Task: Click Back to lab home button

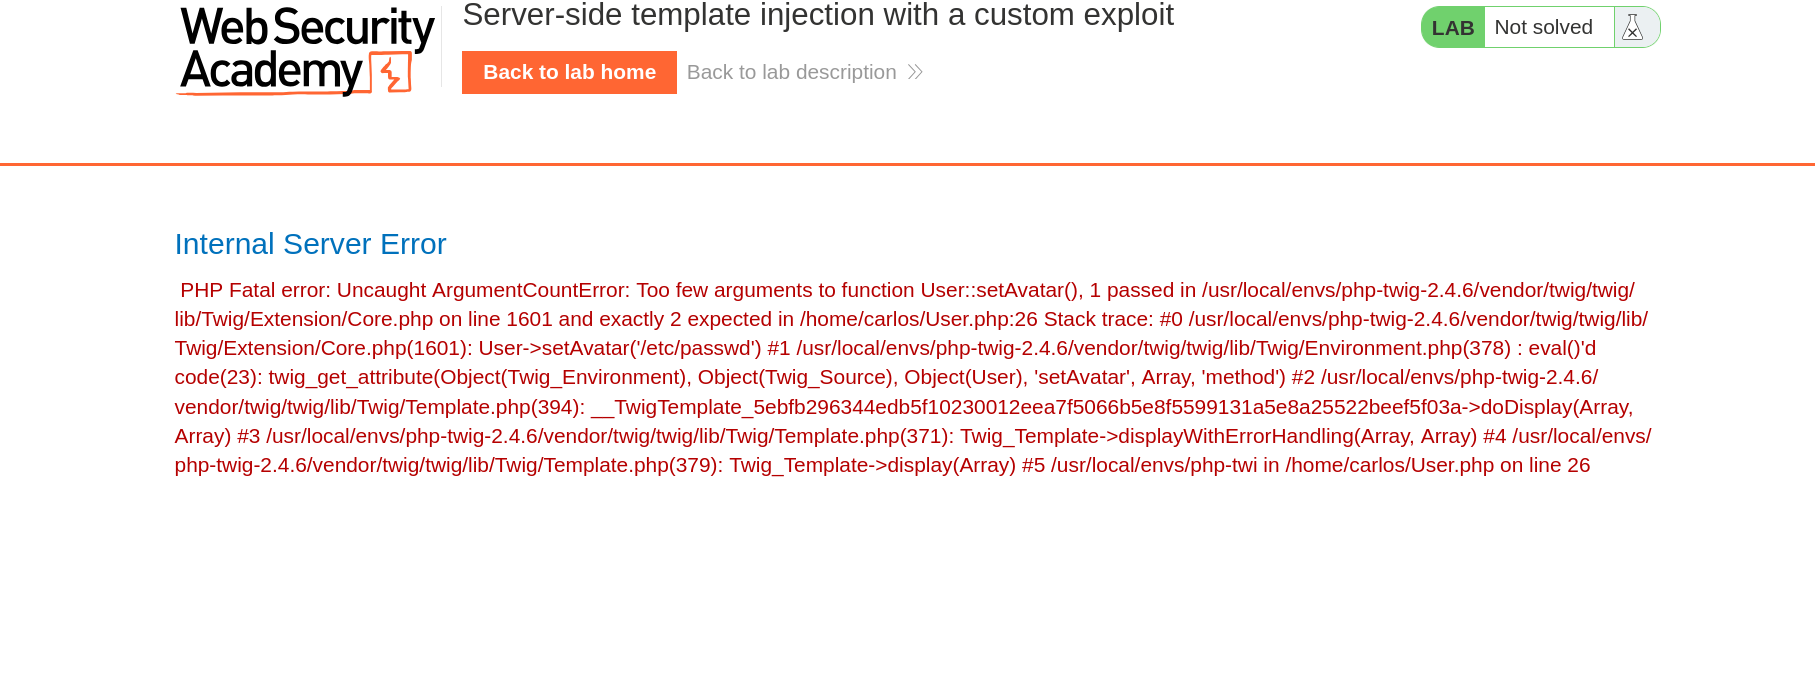Action: coord(569,72)
